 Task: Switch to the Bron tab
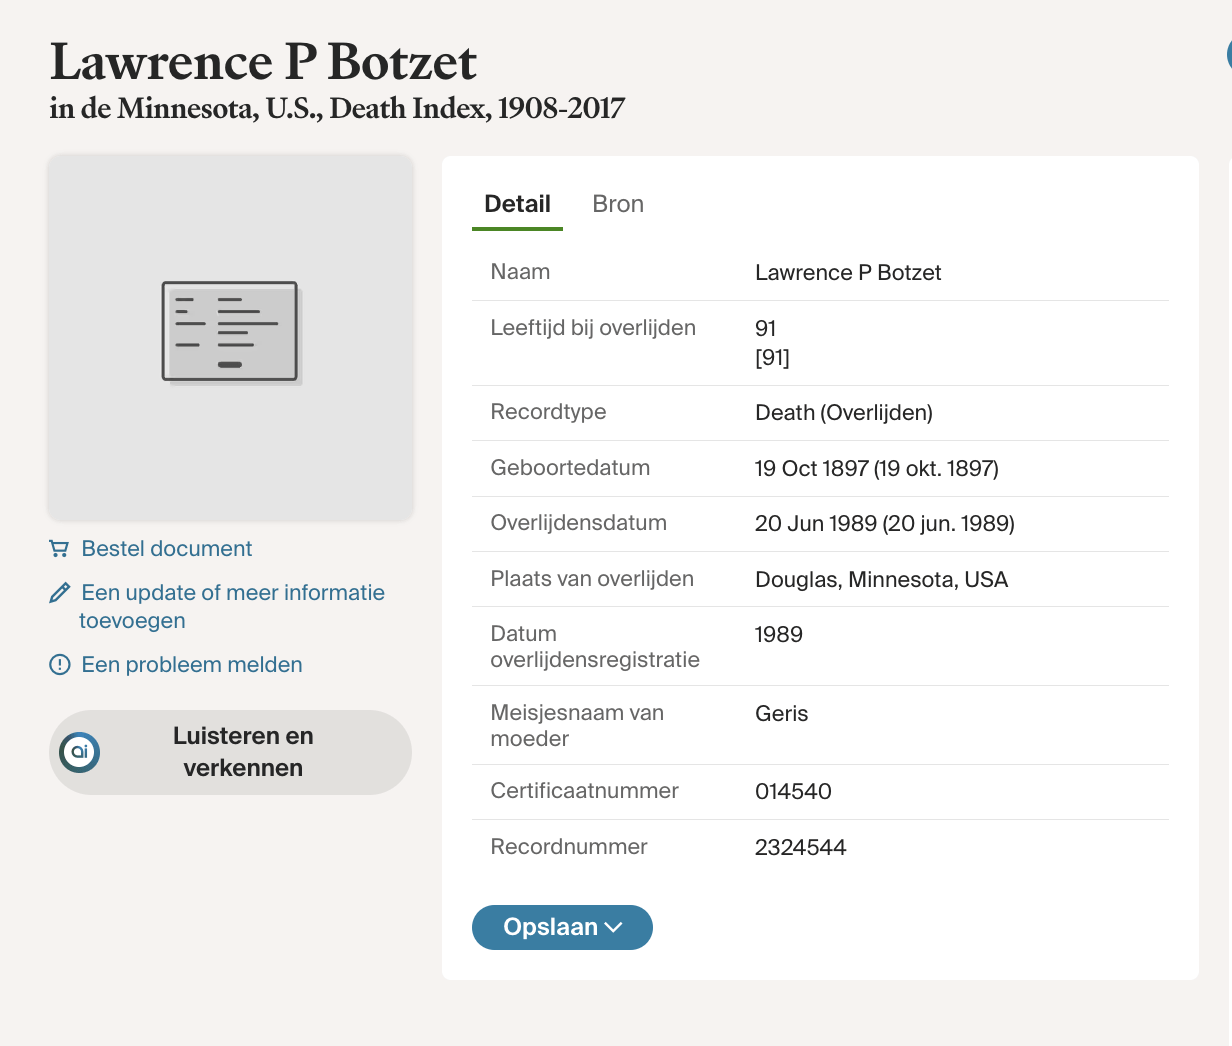coord(617,204)
